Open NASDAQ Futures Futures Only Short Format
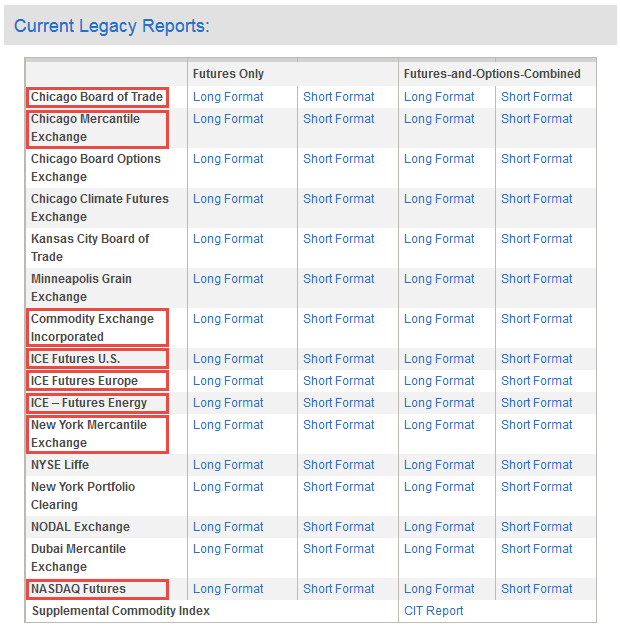 [x=338, y=589]
